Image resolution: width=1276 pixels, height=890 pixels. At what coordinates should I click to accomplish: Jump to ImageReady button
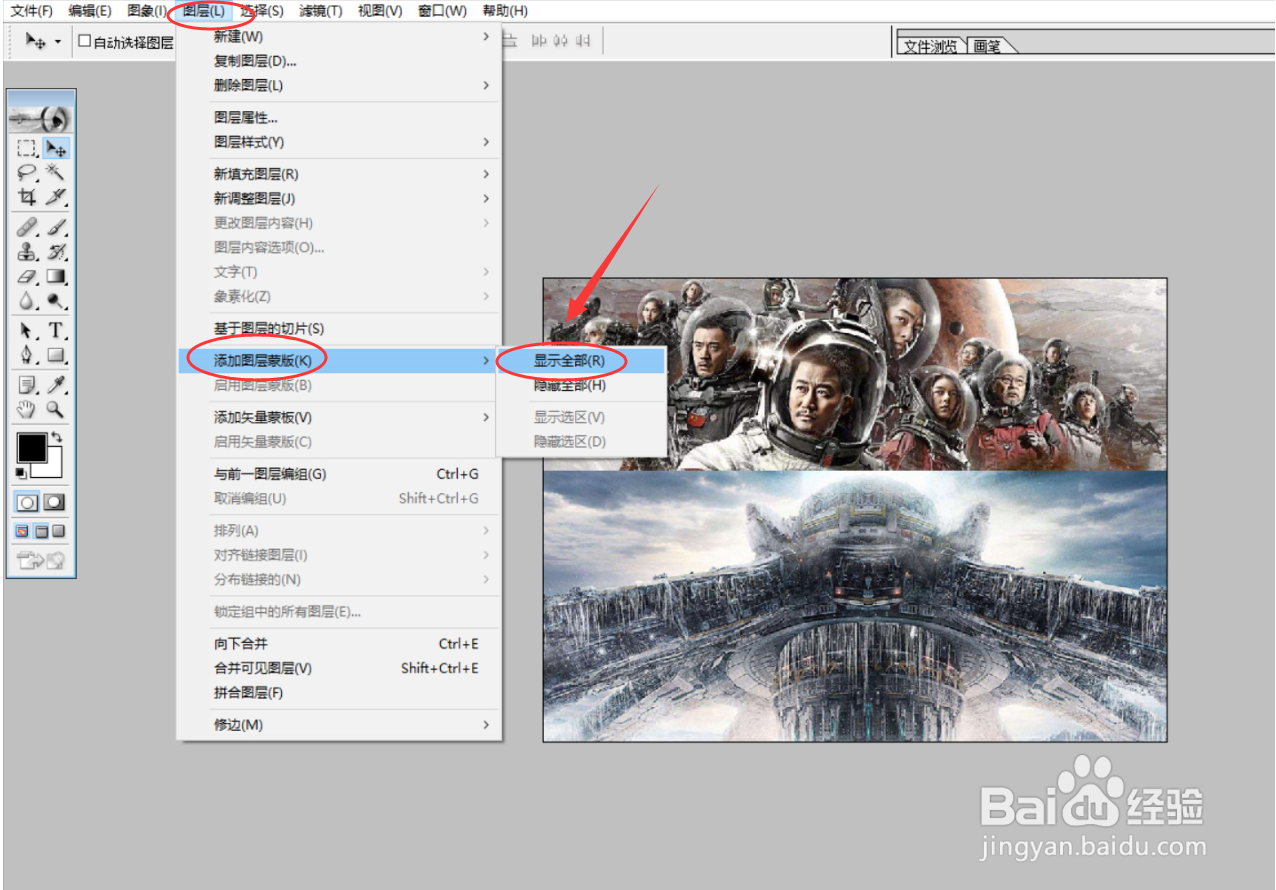[41, 561]
